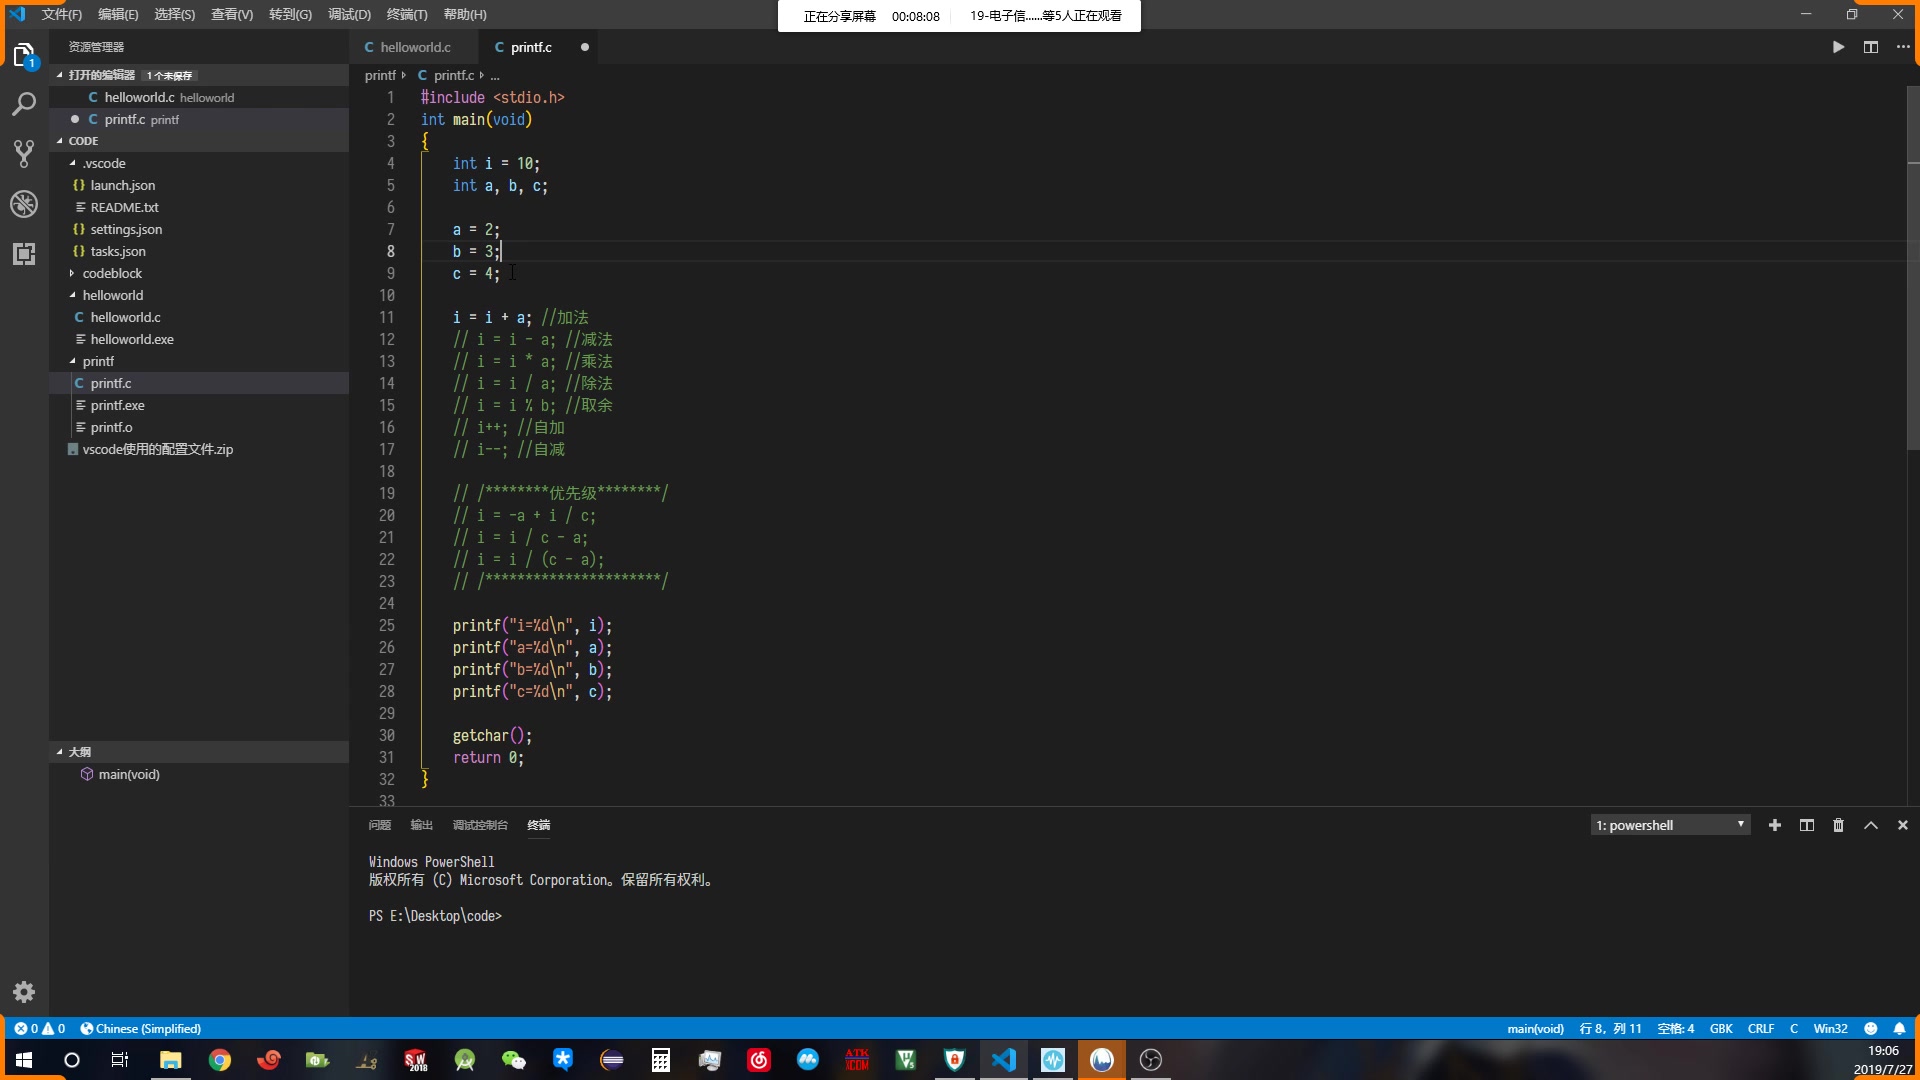Click the unsaved dot on printf.c tab
The height and width of the screenshot is (1080, 1920).
(x=585, y=47)
